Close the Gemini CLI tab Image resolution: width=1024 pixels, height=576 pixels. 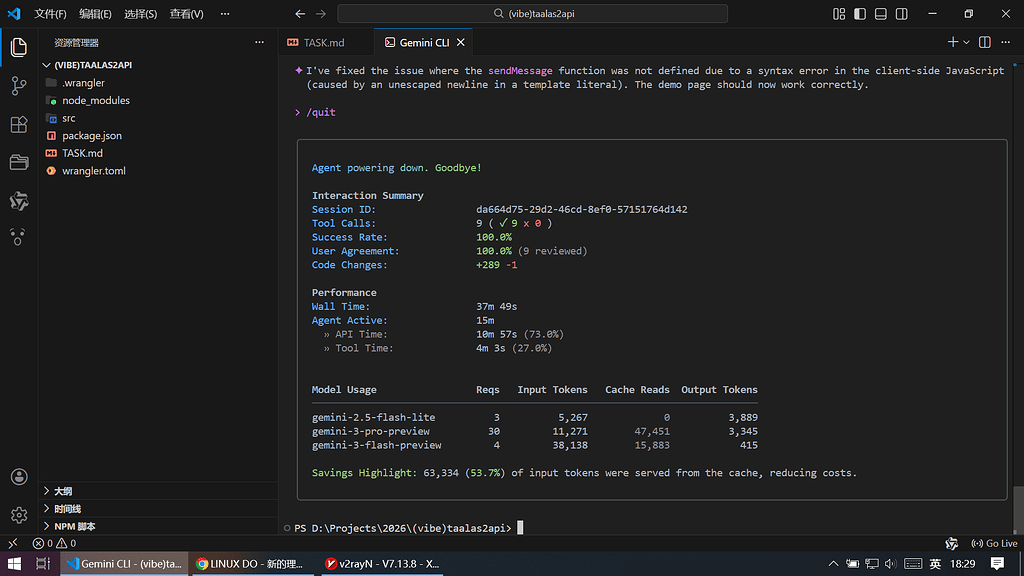coord(461,42)
